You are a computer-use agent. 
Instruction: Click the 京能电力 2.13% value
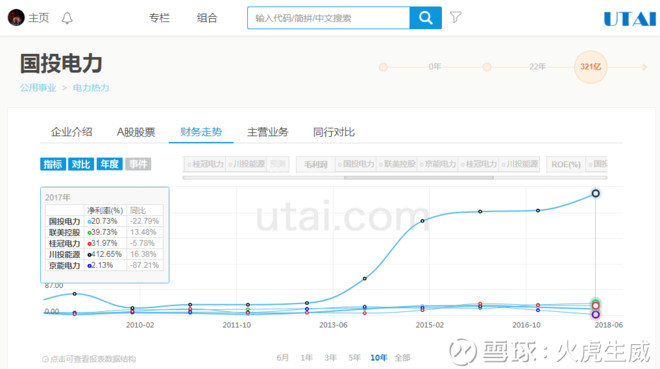[100, 265]
